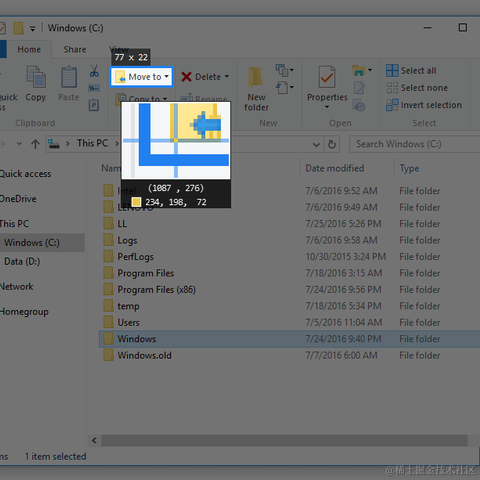Expand the Properties dropdown arrow
Image resolution: width=480 pixels, height=480 pixels.
click(327, 107)
